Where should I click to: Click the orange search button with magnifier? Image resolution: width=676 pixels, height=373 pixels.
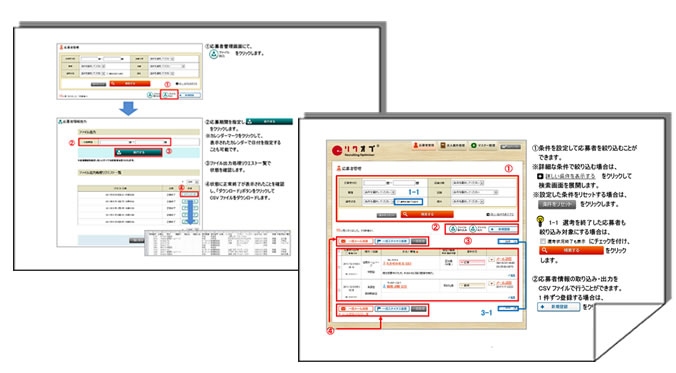click(x=427, y=214)
